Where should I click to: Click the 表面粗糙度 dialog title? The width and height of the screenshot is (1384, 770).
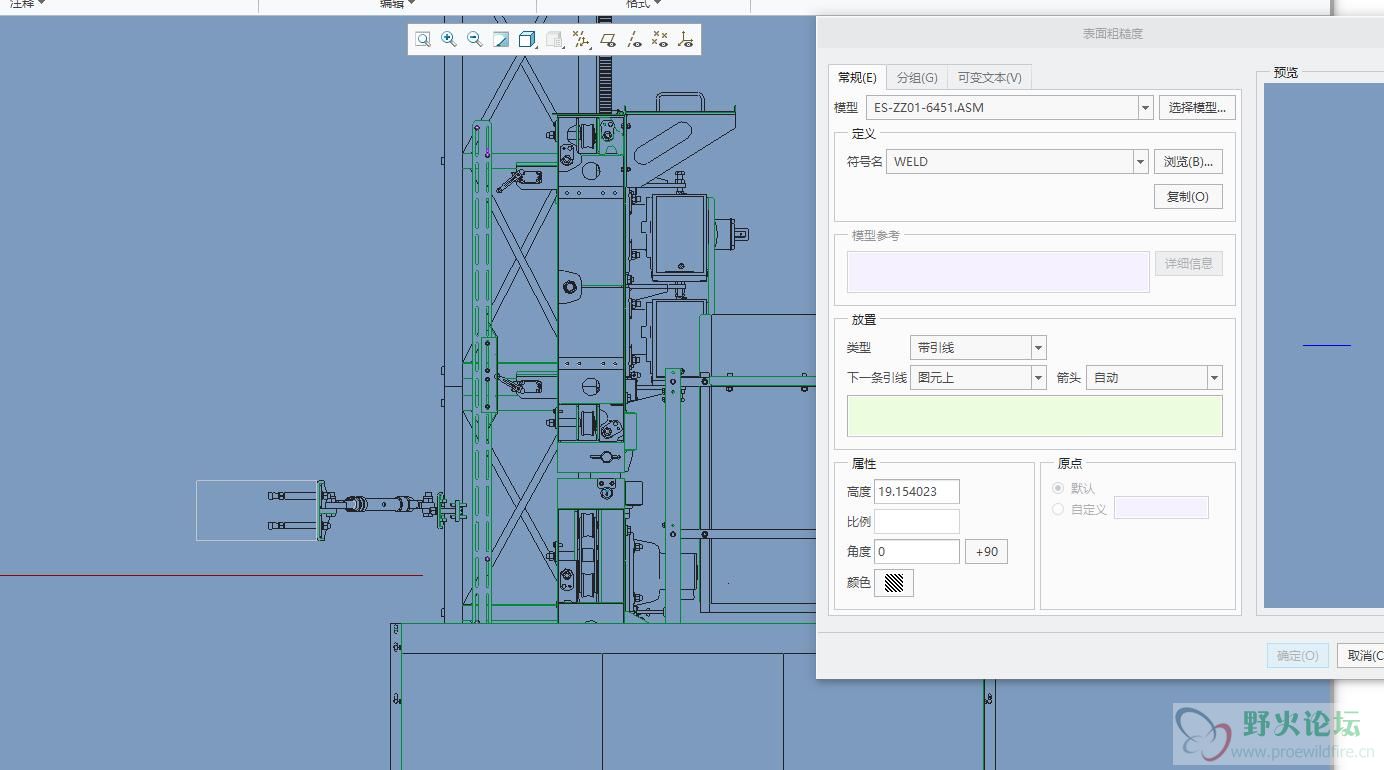click(x=1112, y=33)
